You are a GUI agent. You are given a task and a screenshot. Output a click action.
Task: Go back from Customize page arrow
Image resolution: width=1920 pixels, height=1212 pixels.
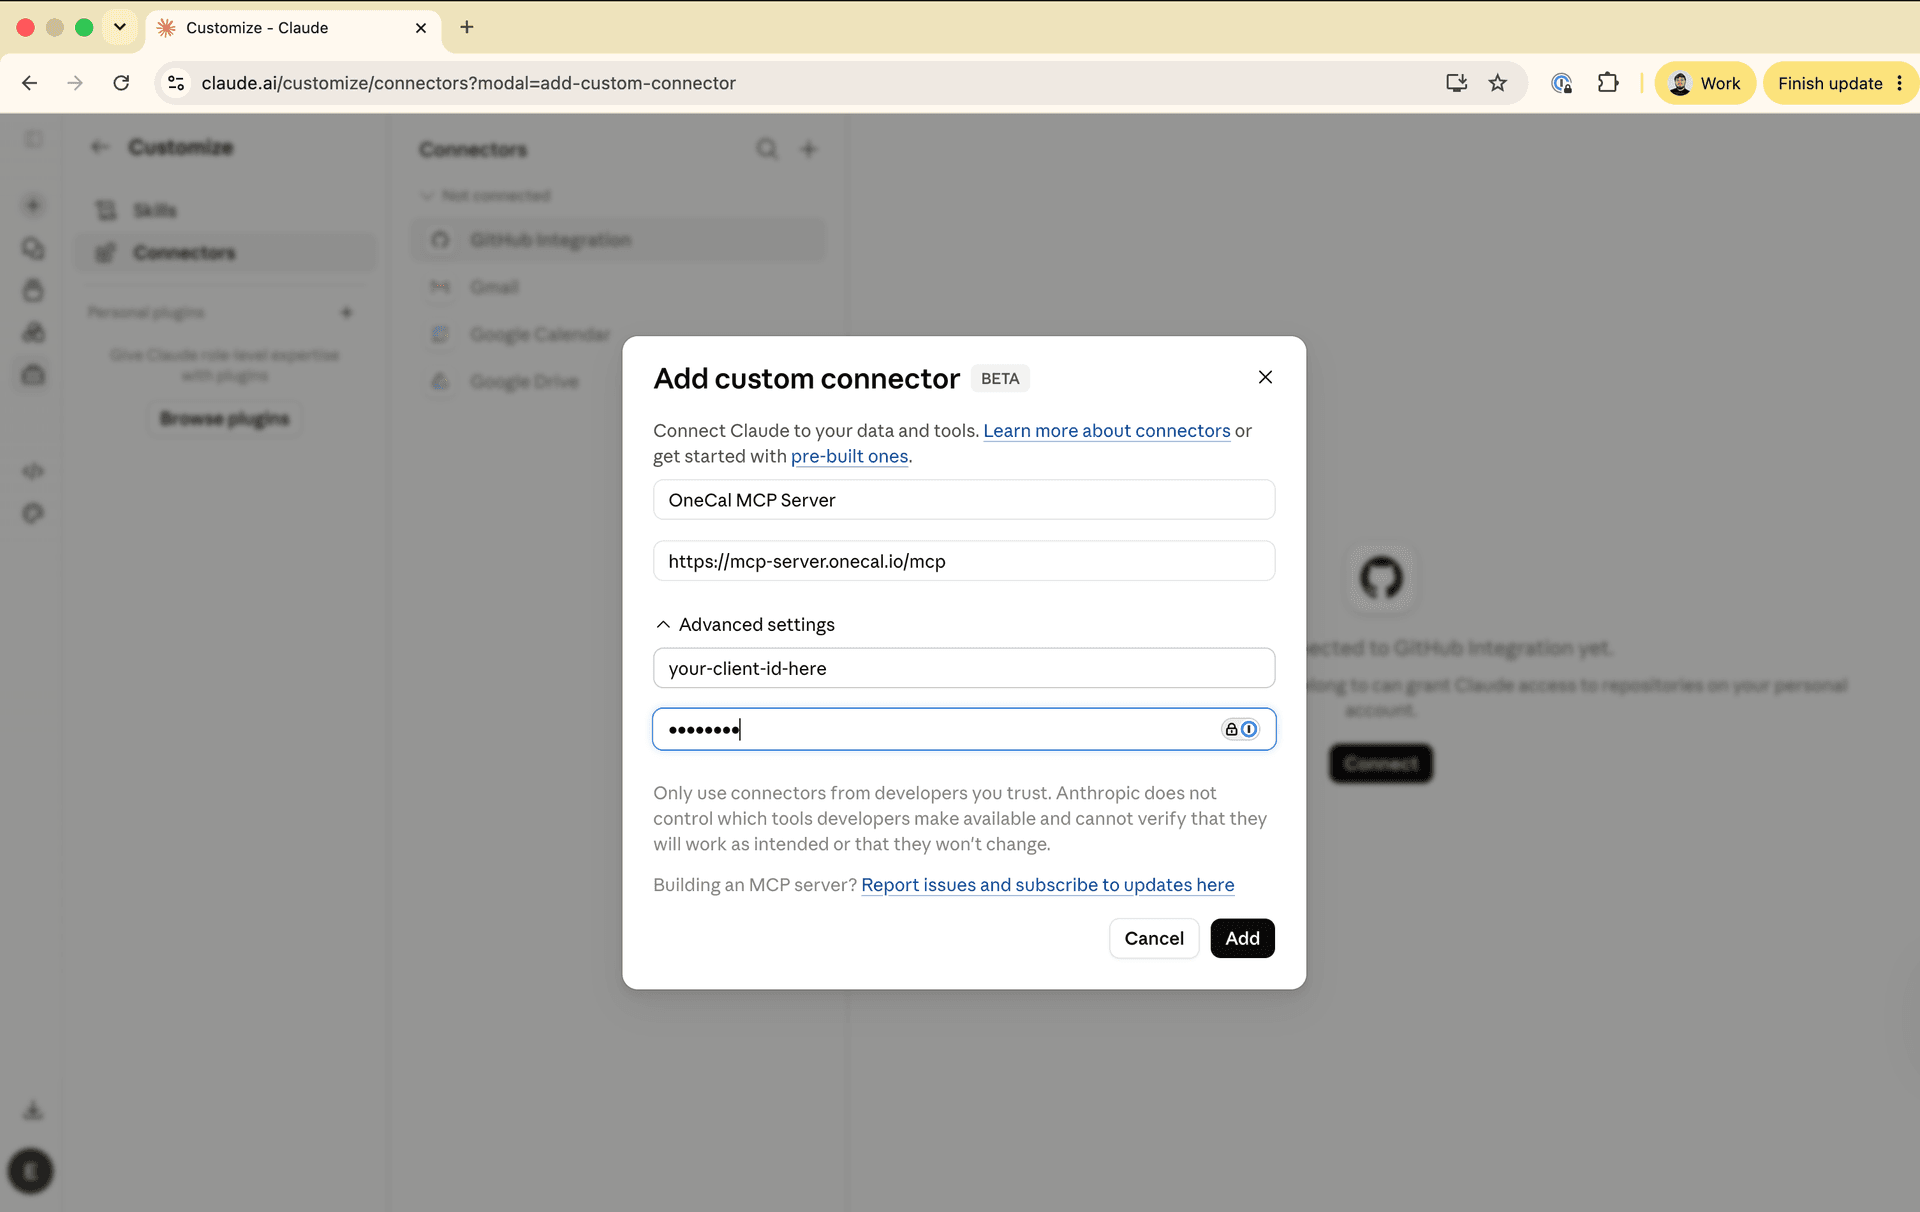(x=99, y=147)
